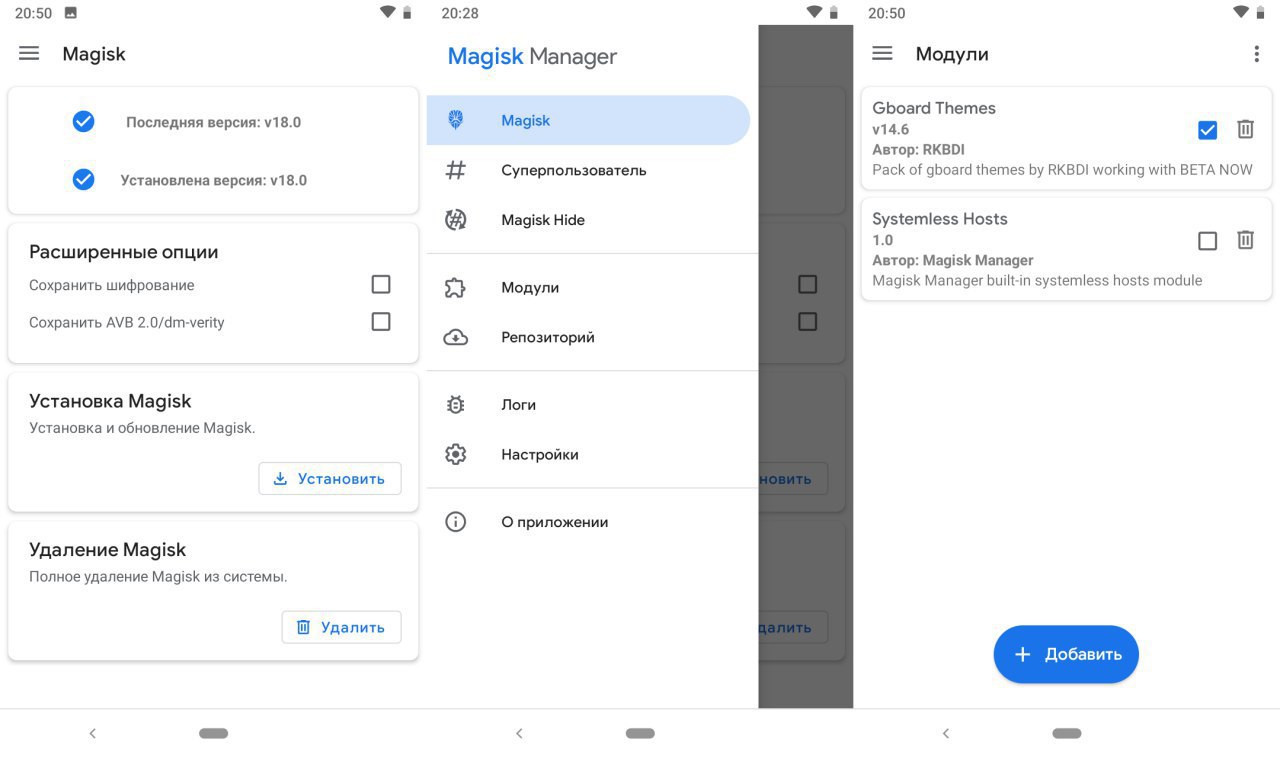Select Magisk item in navigation drawer
Image resolution: width=1280 pixels, height=758 pixels.
coord(588,120)
